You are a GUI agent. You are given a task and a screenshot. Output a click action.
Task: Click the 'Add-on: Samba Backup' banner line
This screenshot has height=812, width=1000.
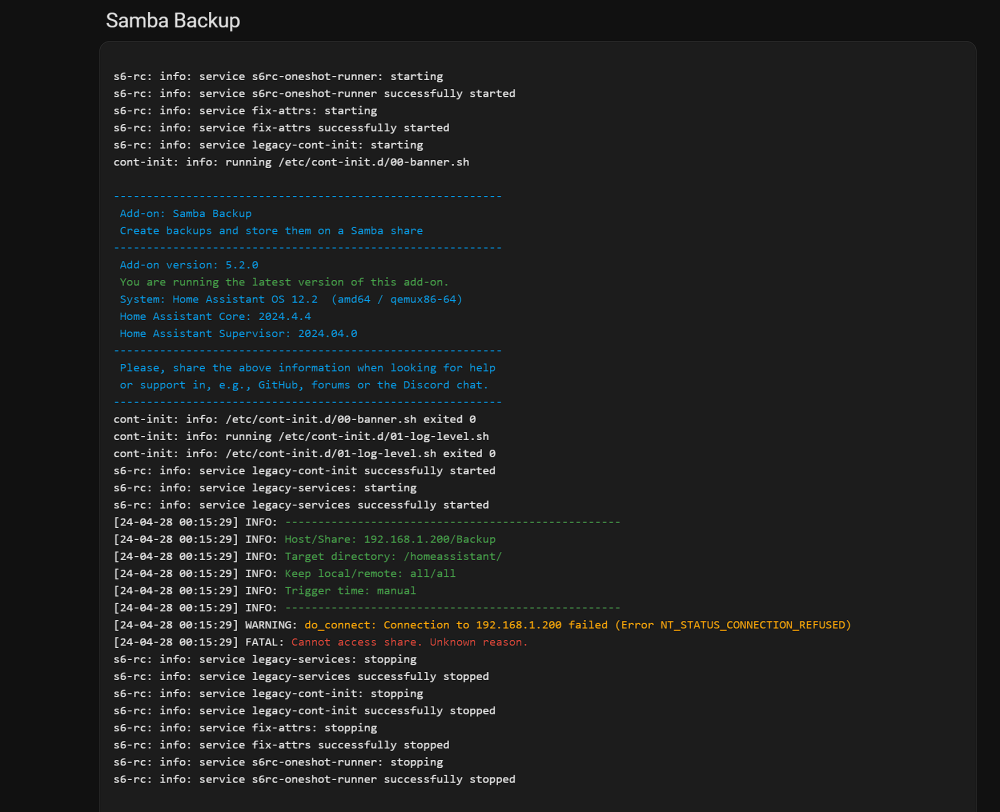(x=186, y=213)
